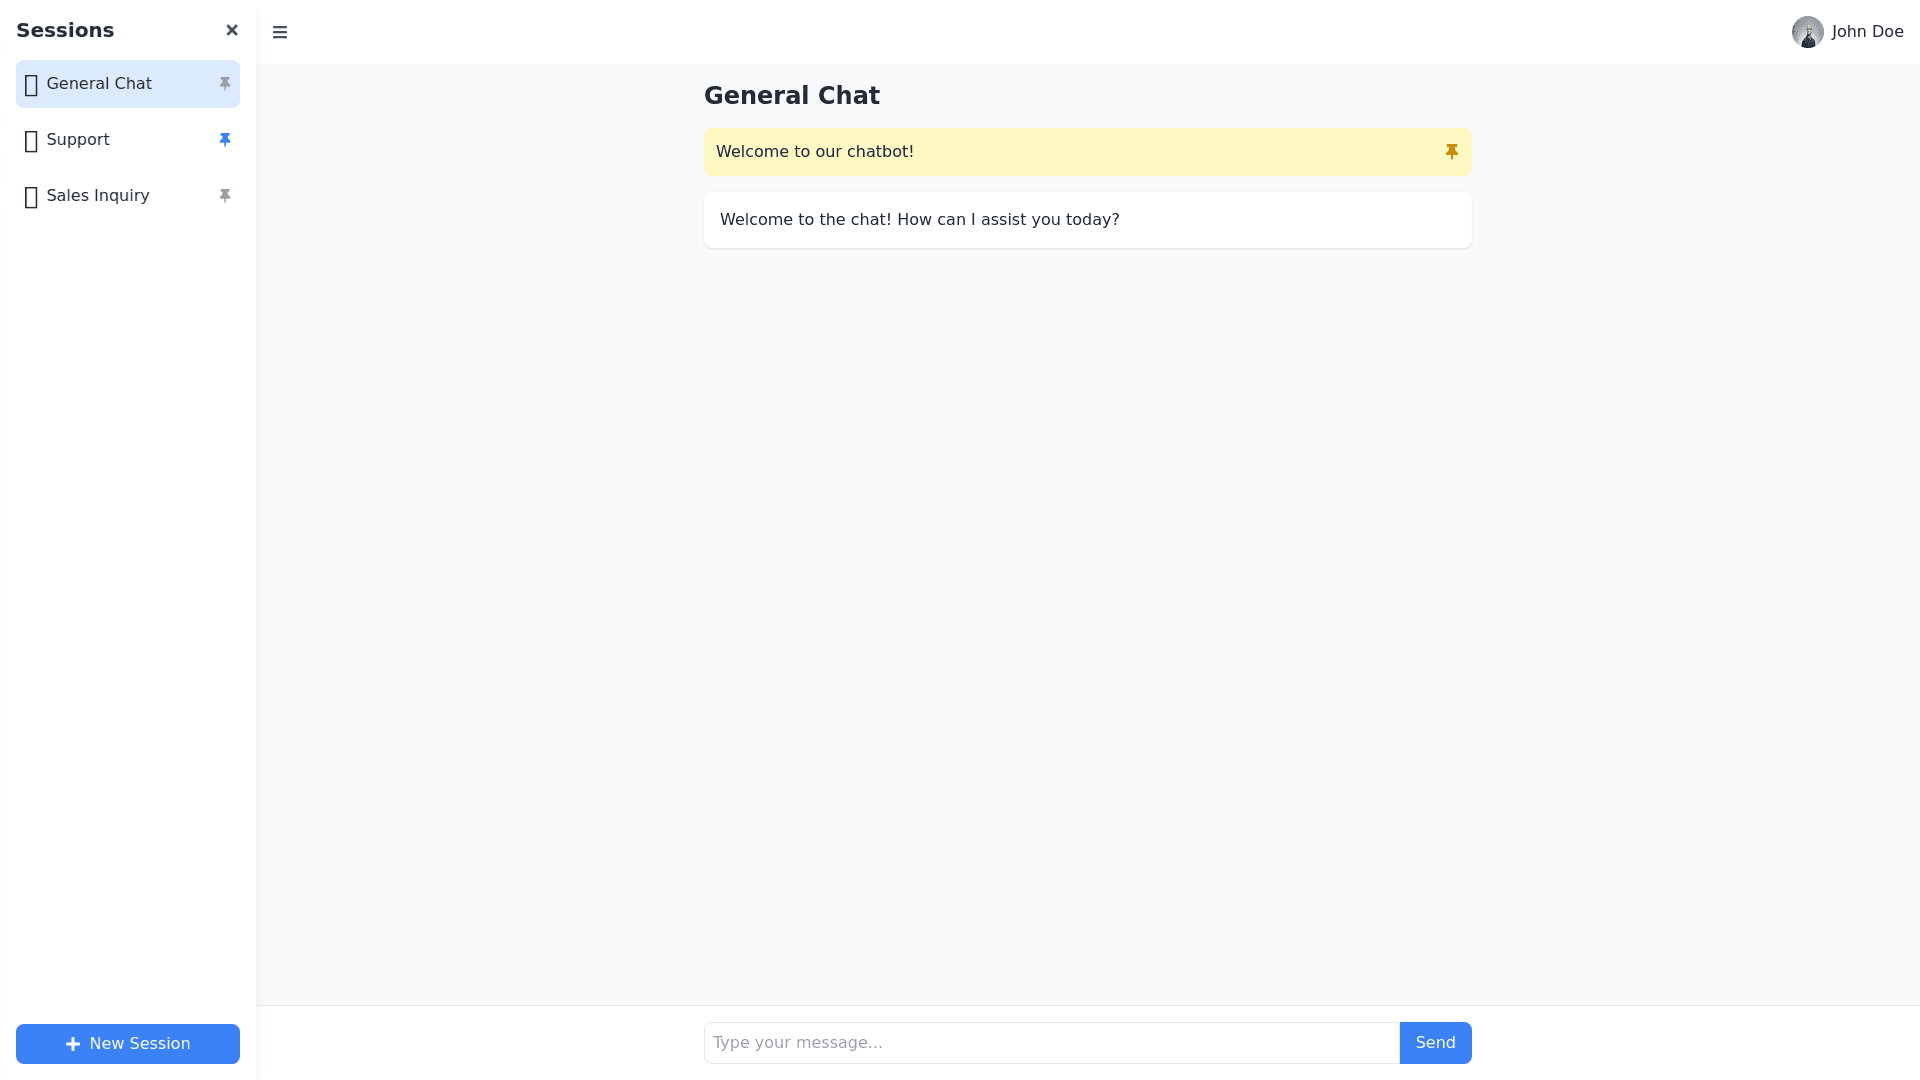Click the "Welcome to our chatbot!" pinned banner
1920x1080 pixels.
tap(815, 152)
